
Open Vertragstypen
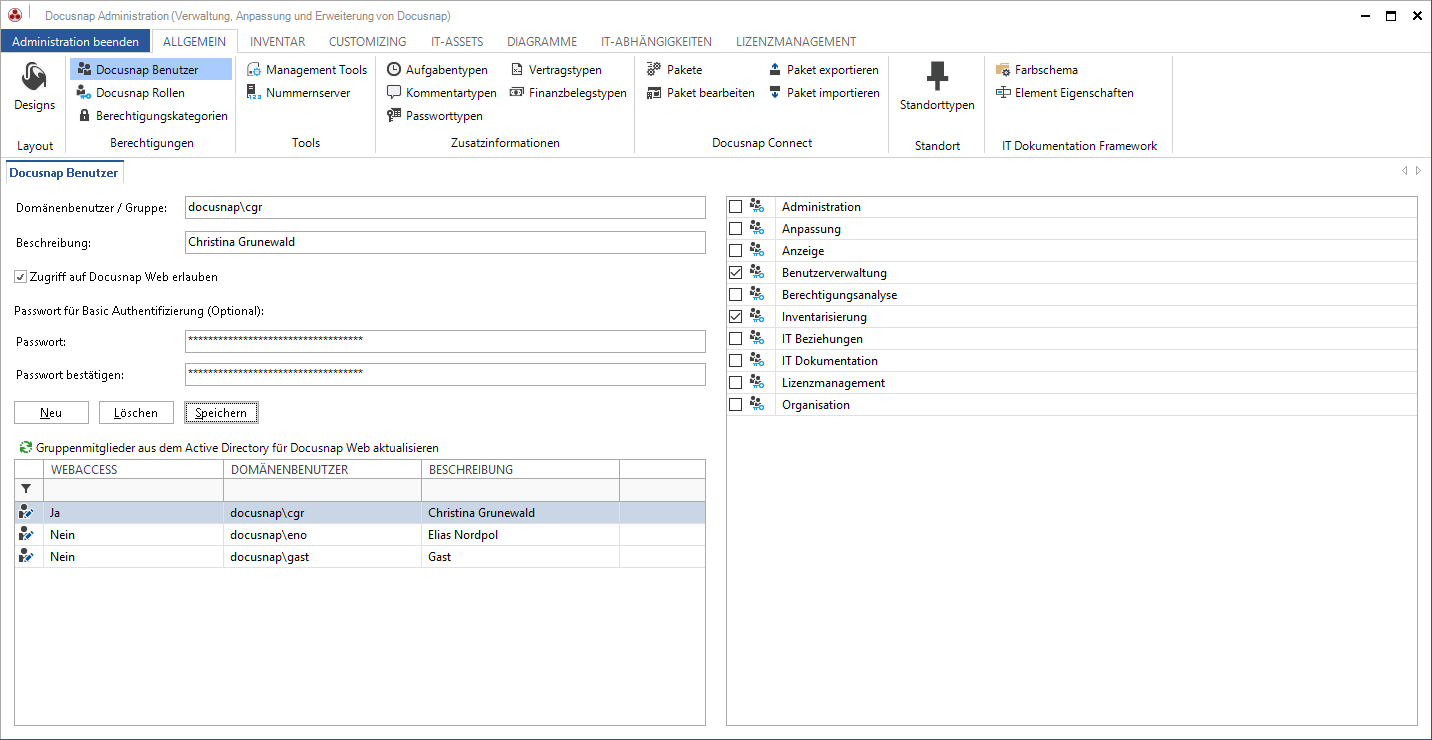(x=556, y=70)
